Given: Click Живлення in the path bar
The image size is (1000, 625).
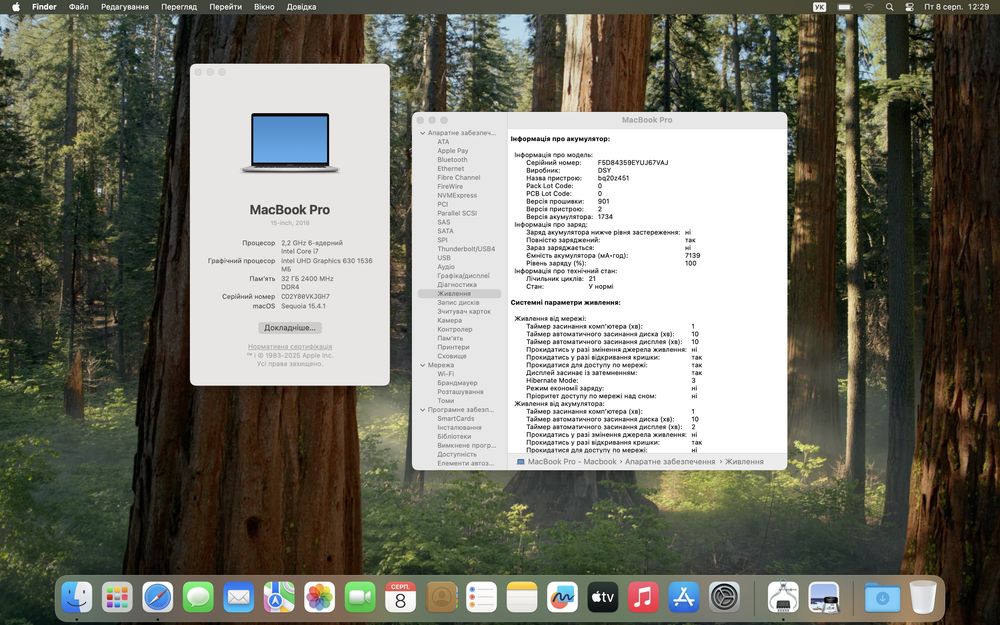Looking at the screenshot, I should click(744, 462).
